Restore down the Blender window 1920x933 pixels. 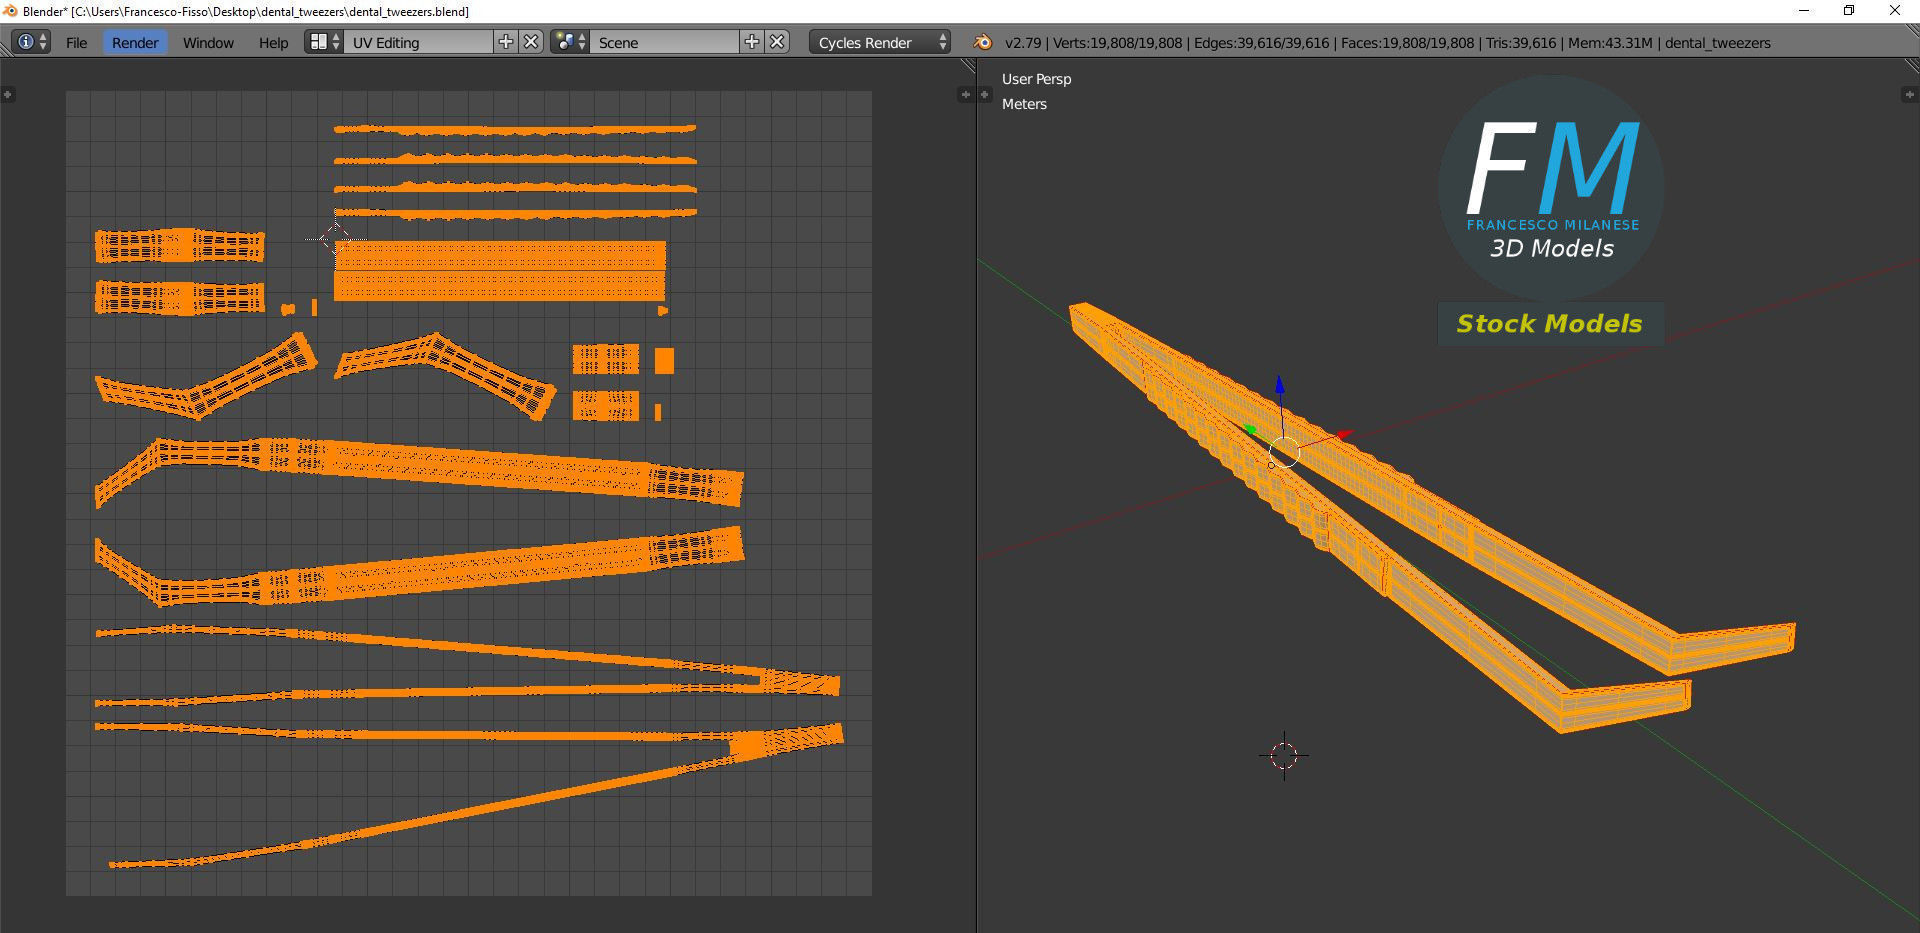1849,11
